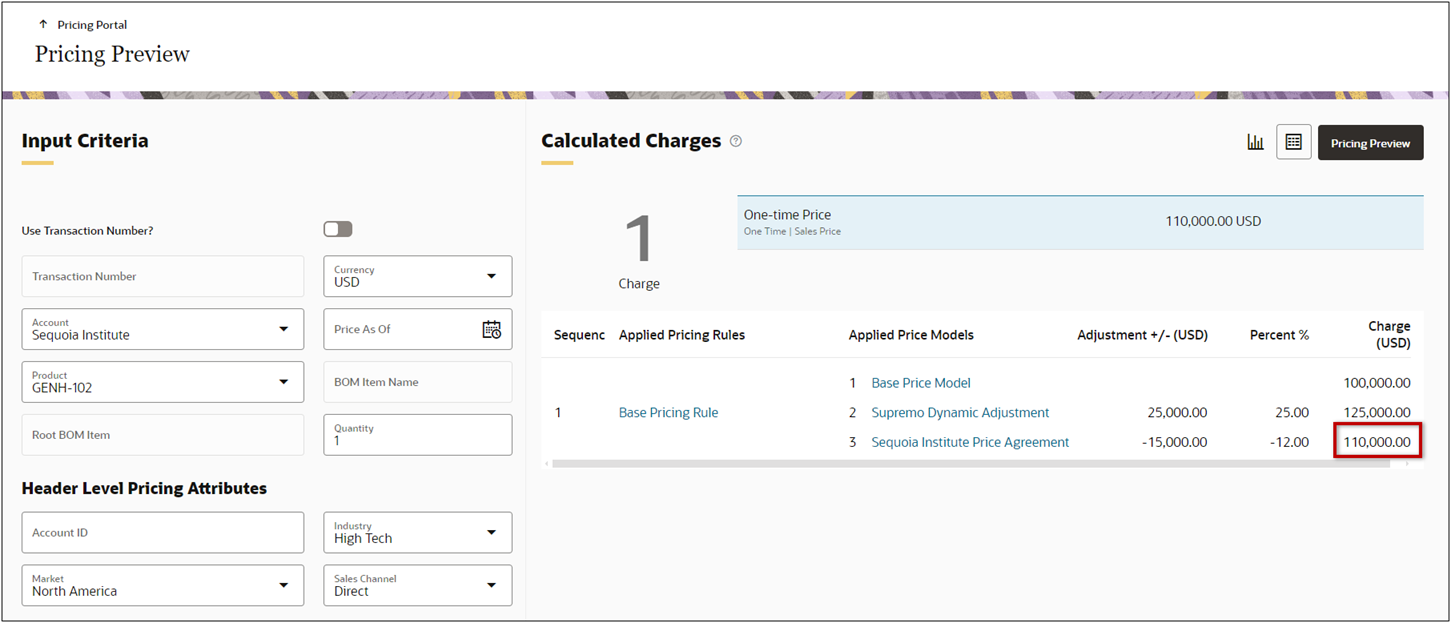Screen dimensions: 1451x623
Task: Expand the Industry dropdown set to High Tech
Action: (x=491, y=532)
